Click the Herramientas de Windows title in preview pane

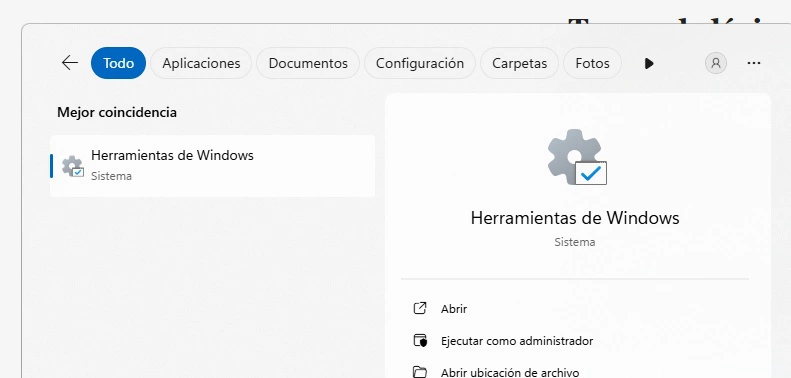(x=575, y=218)
